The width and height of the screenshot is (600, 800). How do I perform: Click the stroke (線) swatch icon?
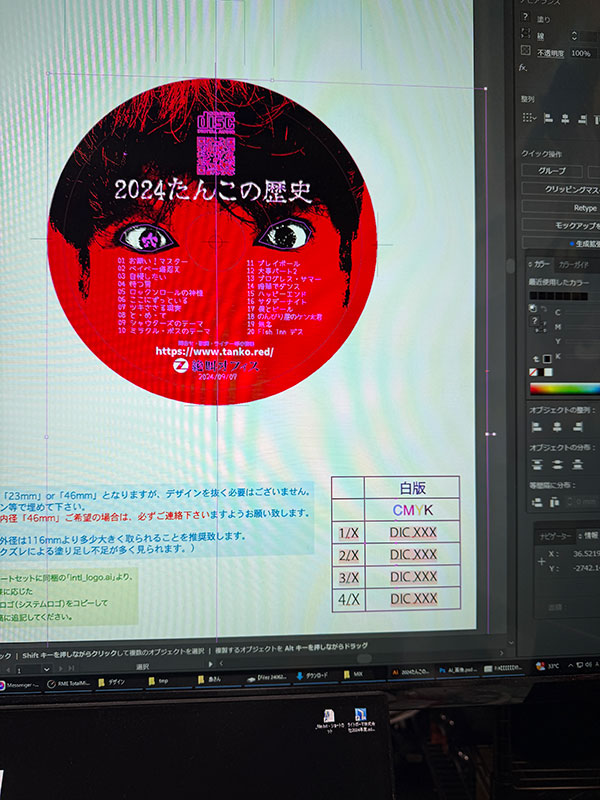pyautogui.click(x=526, y=34)
